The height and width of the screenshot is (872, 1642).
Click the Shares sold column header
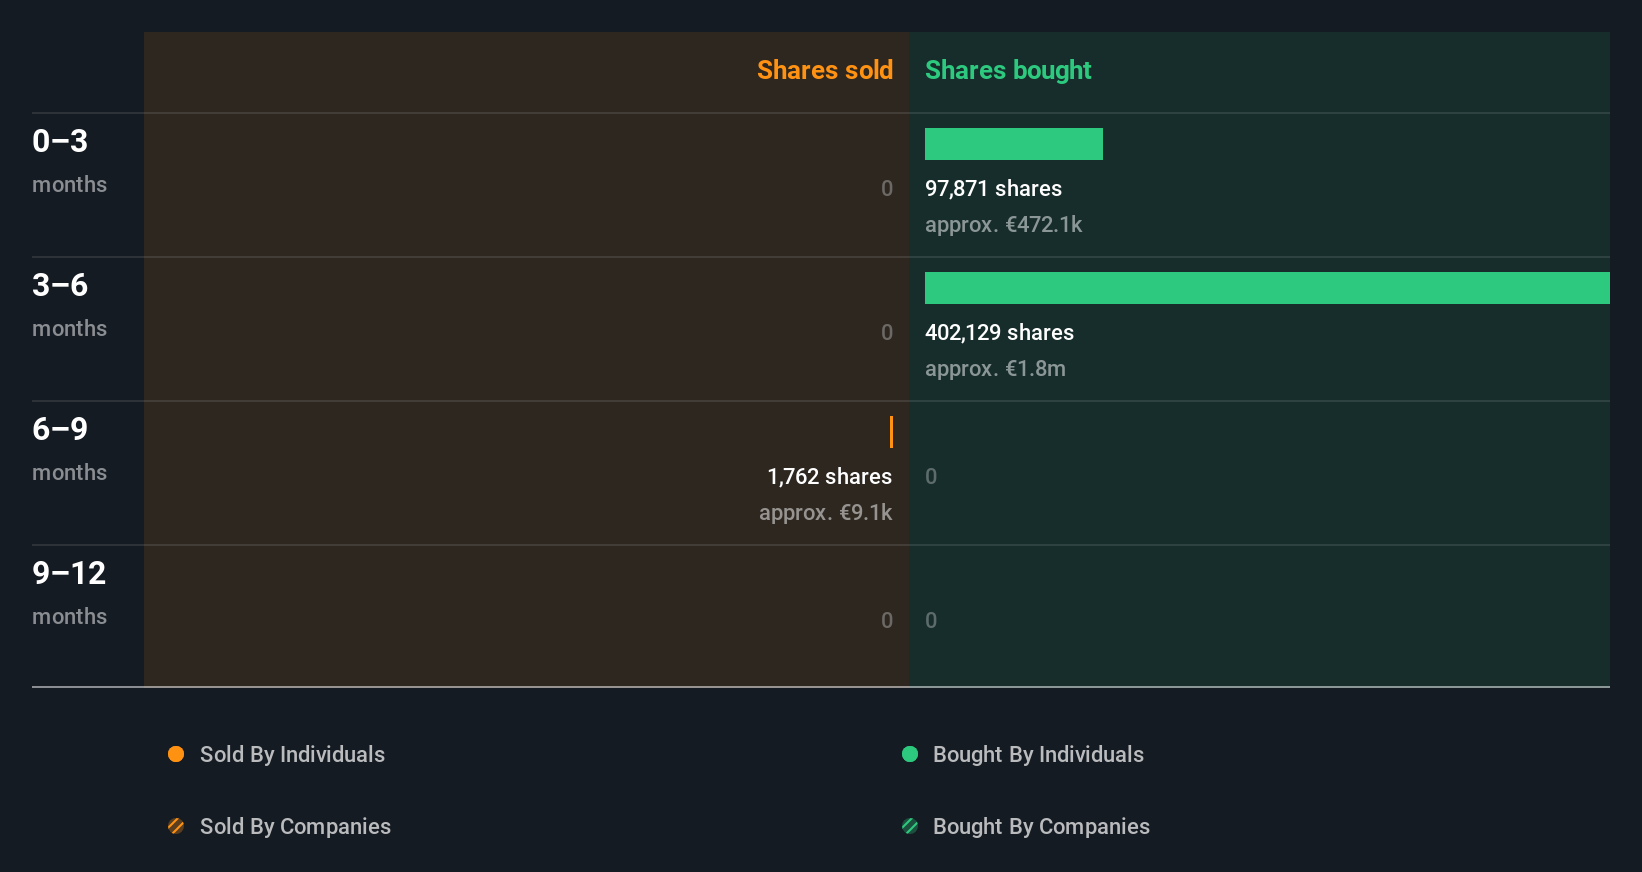click(x=825, y=70)
